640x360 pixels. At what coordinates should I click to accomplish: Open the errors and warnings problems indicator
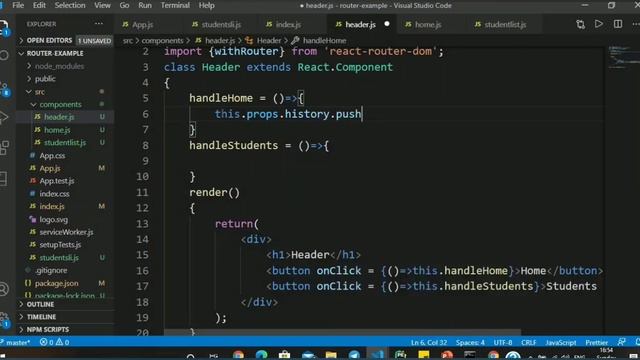pyautogui.click(x=54, y=342)
